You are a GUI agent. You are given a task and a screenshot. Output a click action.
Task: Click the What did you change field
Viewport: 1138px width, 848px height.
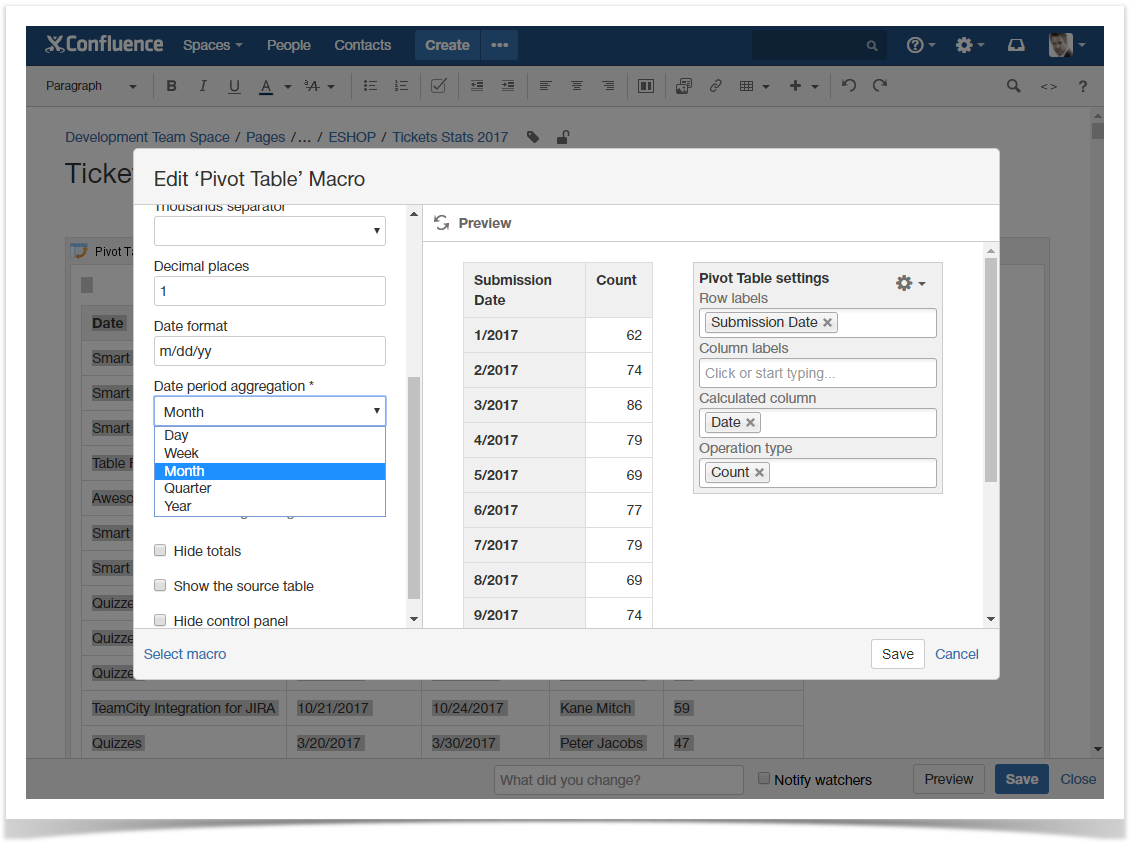click(617, 779)
